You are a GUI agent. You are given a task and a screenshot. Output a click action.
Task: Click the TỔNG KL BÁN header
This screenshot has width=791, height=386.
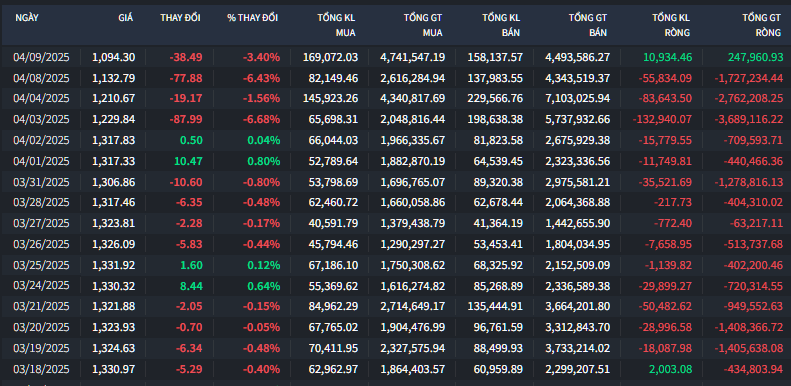click(501, 25)
